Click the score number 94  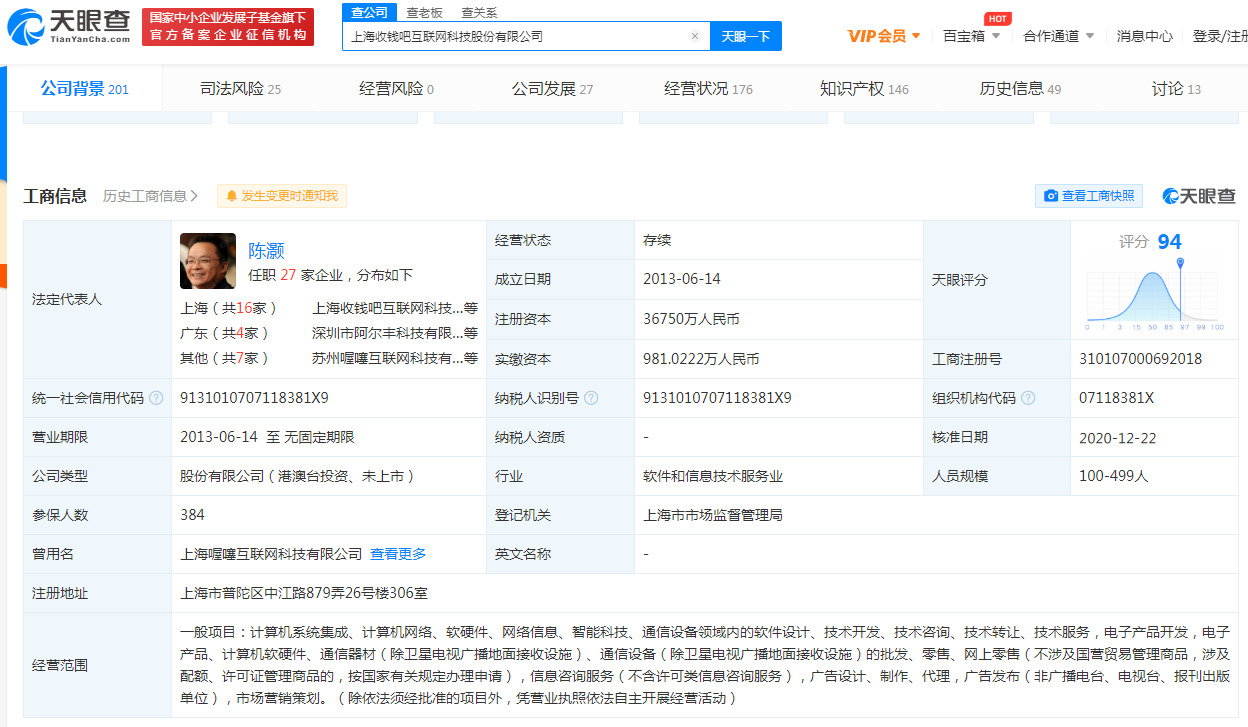[1169, 242]
